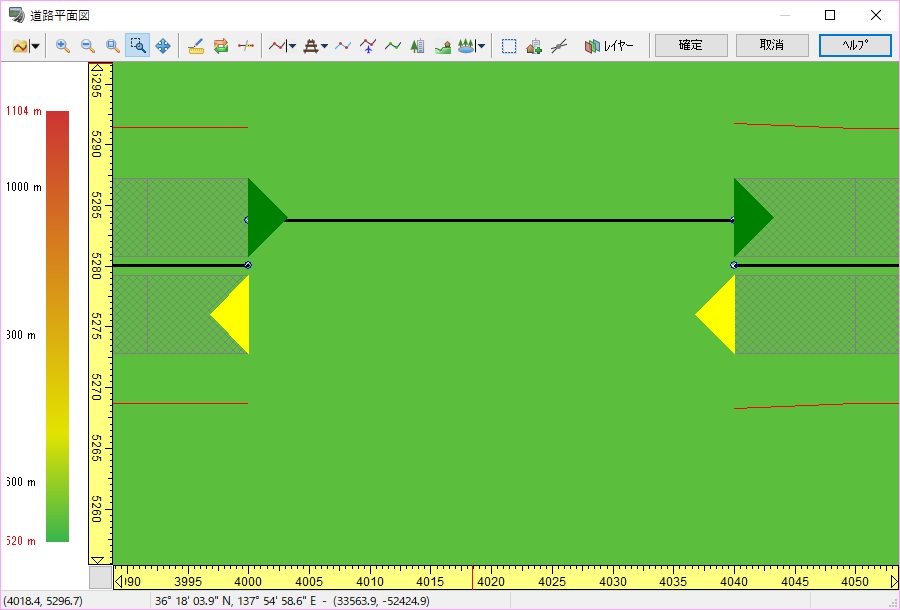900x610 pixels.
Task: Expand the railway track tool dropdown arrow
Action: click(325, 46)
